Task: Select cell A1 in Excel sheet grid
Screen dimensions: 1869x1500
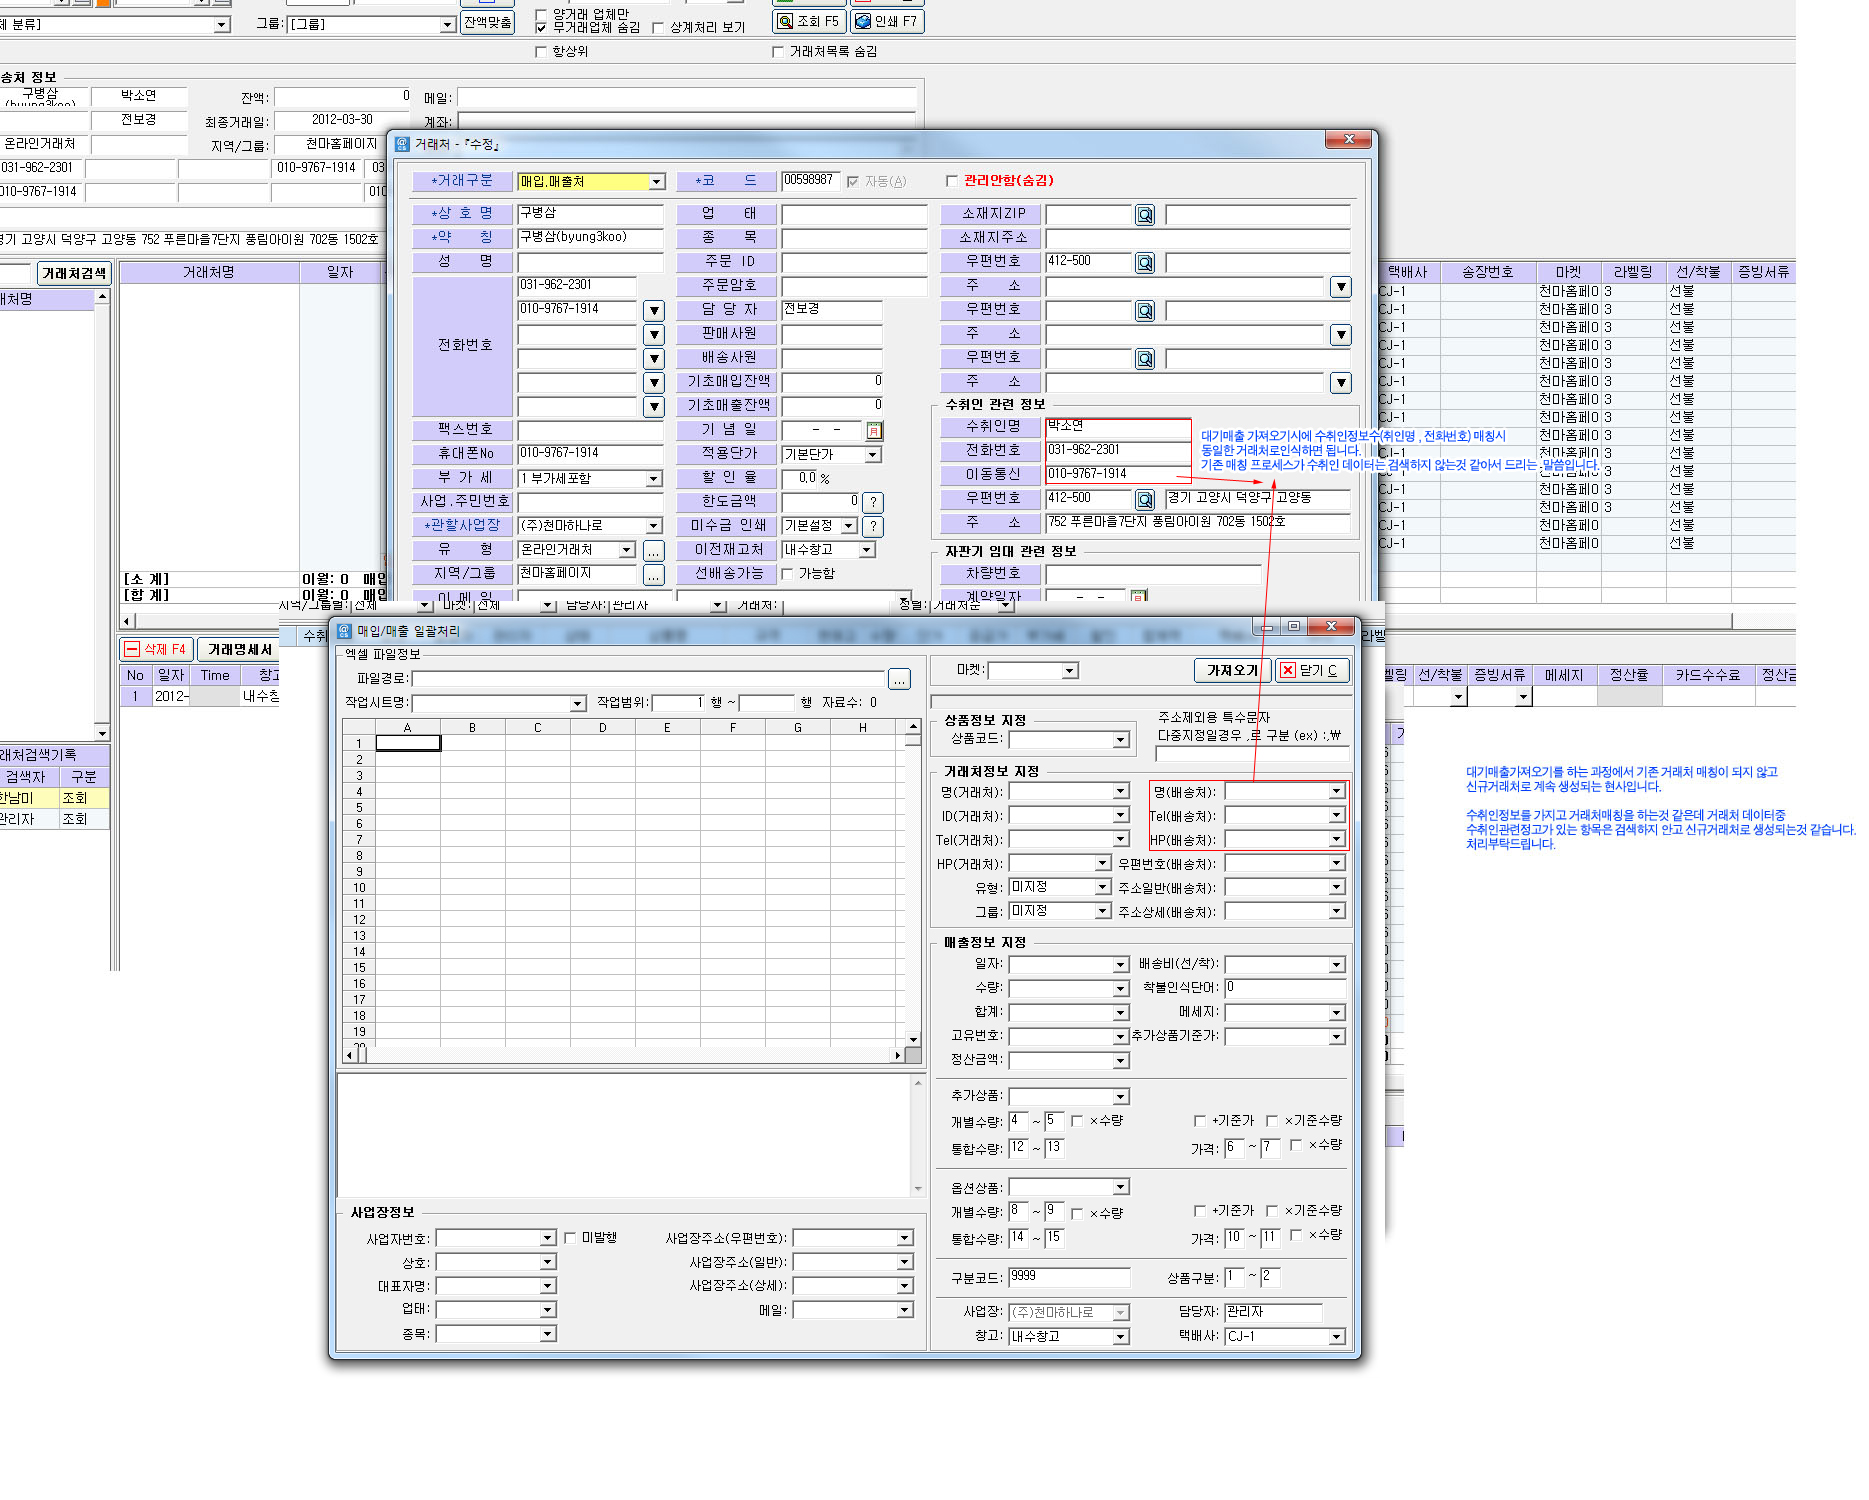Action: coord(408,743)
